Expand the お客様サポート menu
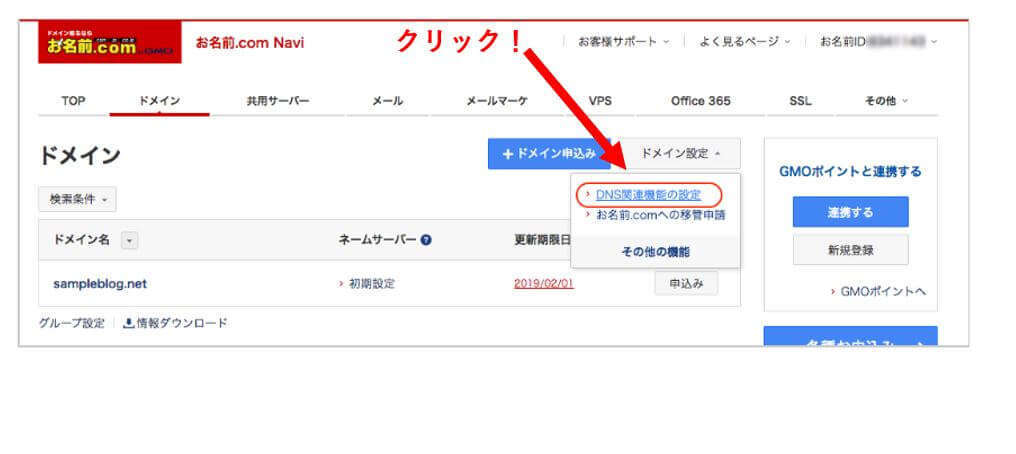 pos(623,41)
